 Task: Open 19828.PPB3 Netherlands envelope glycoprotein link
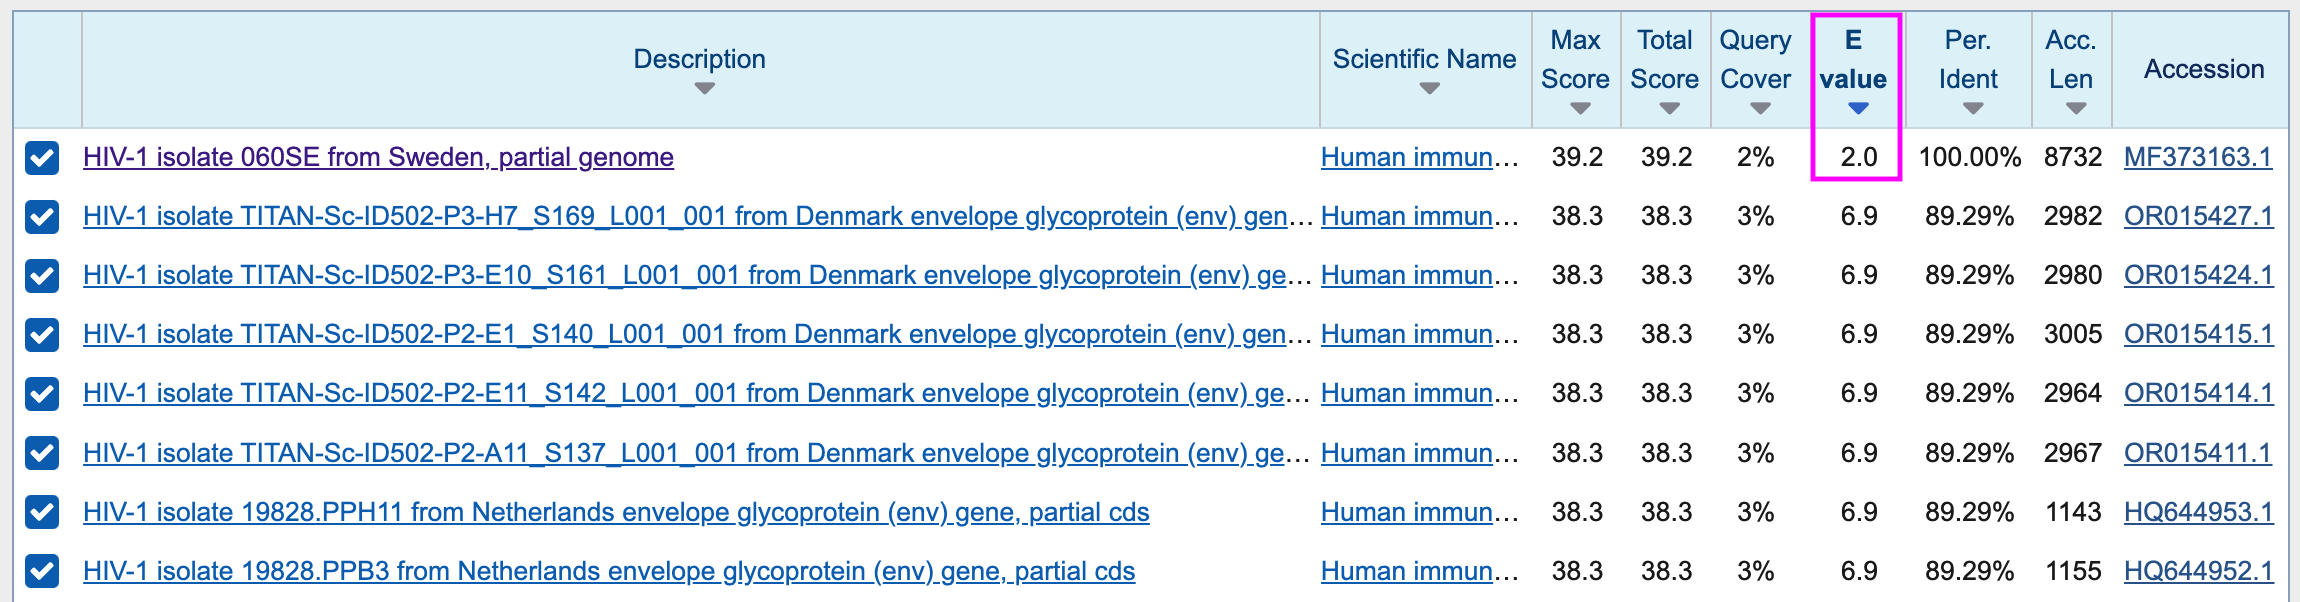pos(609,571)
